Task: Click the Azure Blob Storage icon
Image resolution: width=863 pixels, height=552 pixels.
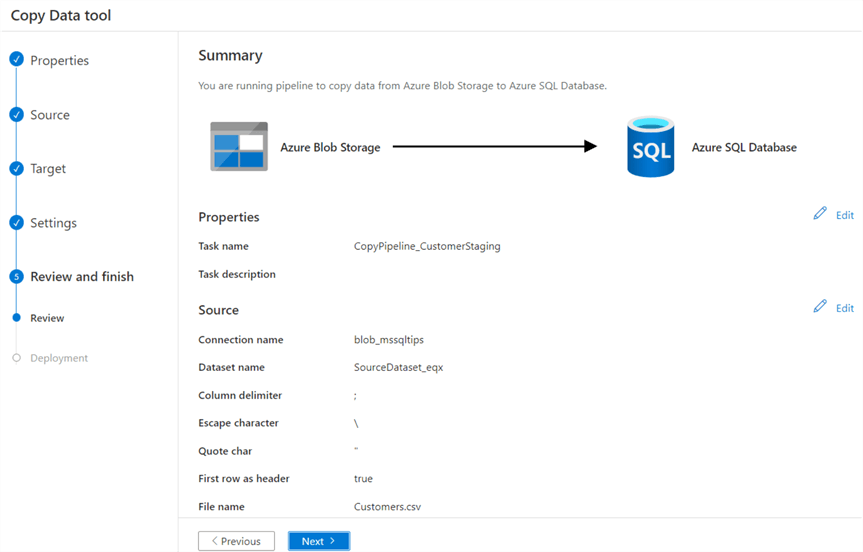Action: 239,146
